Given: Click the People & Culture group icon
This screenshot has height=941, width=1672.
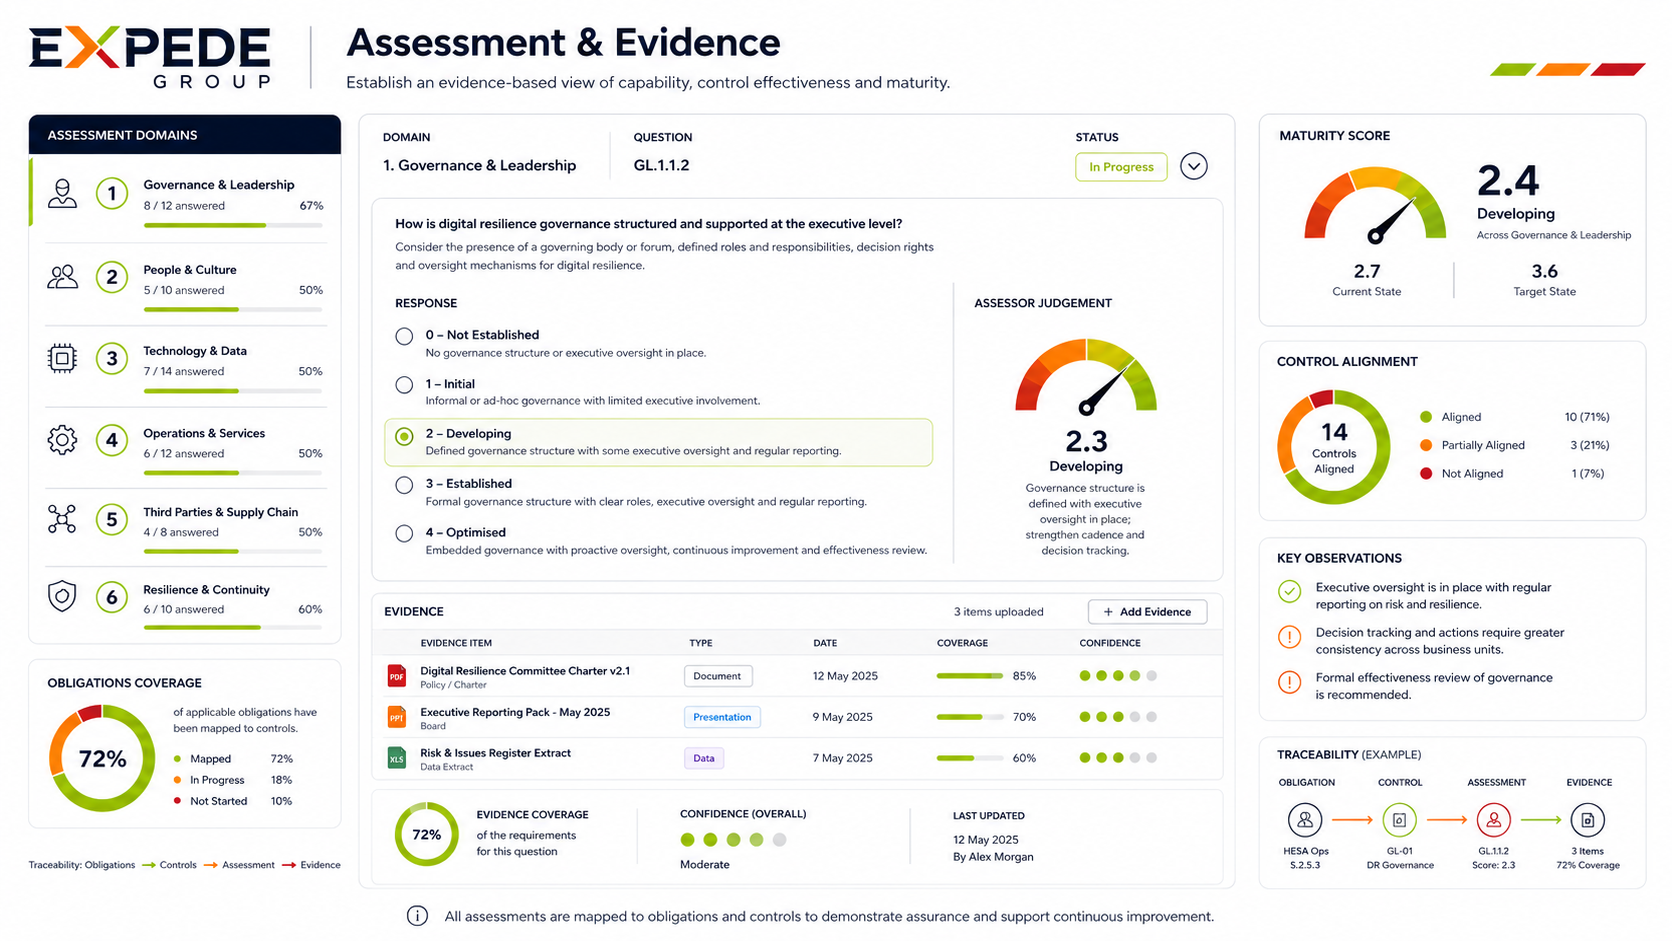Looking at the screenshot, I should (x=62, y=277).
